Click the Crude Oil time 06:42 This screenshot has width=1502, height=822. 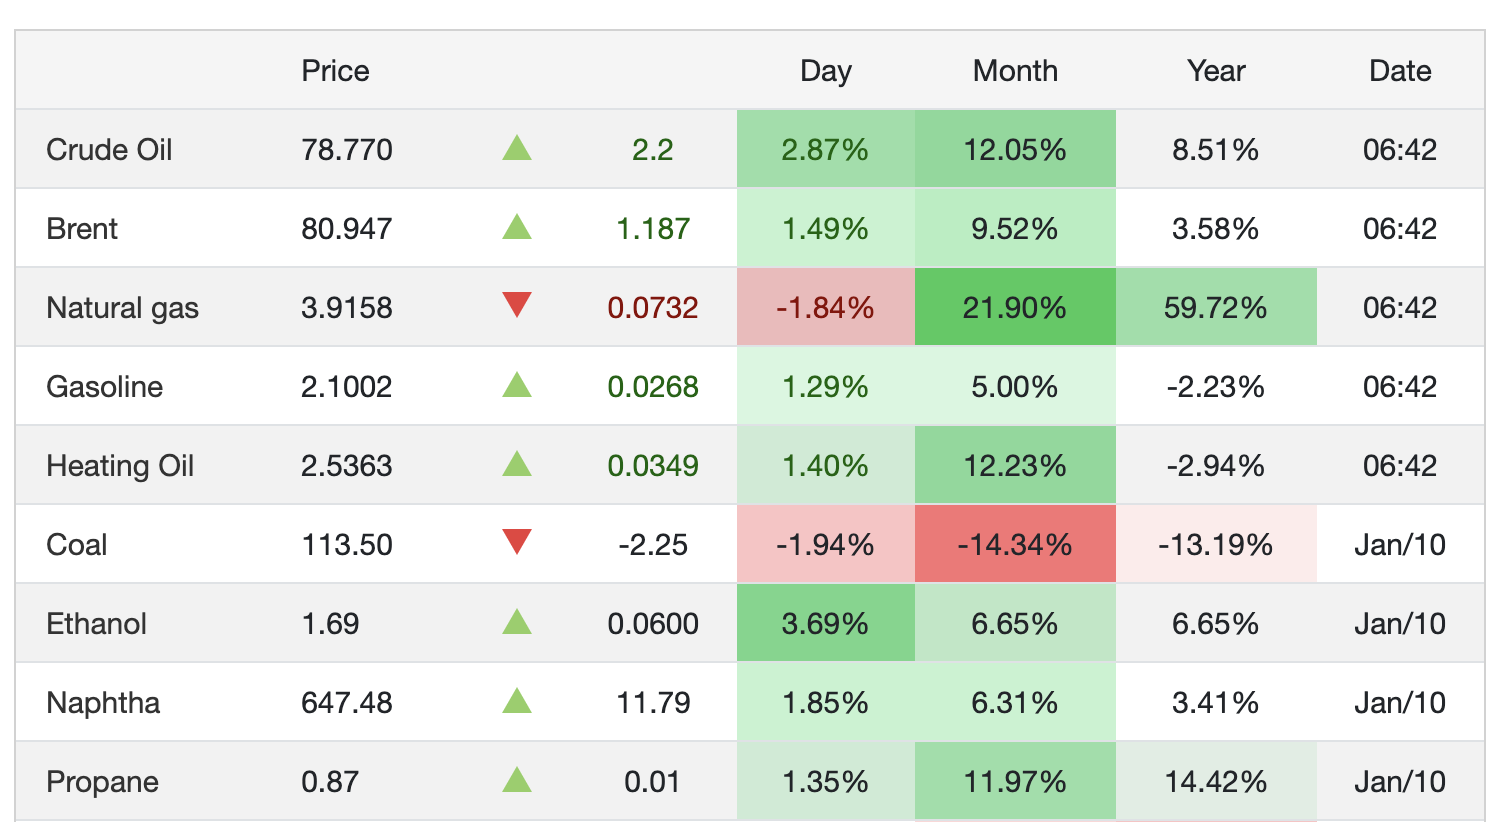click(x=1400, y=150)
